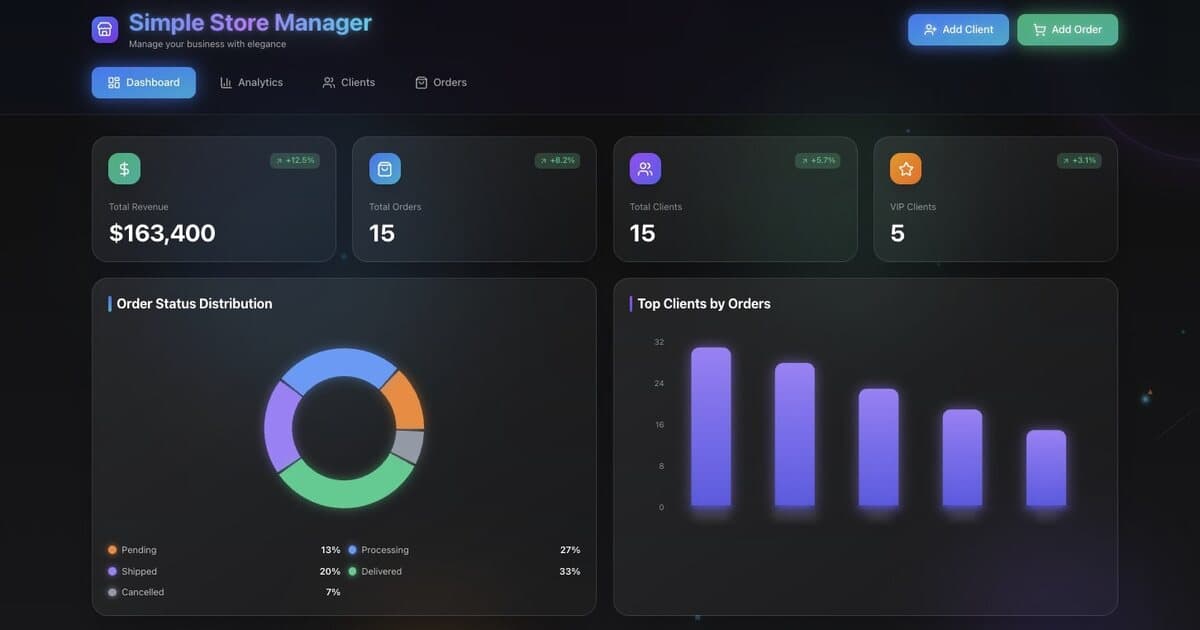The width and height of the screenshot is (1200, 630).
Task: Select the orange Pending donut segment
Action: (x=406, y=400)
